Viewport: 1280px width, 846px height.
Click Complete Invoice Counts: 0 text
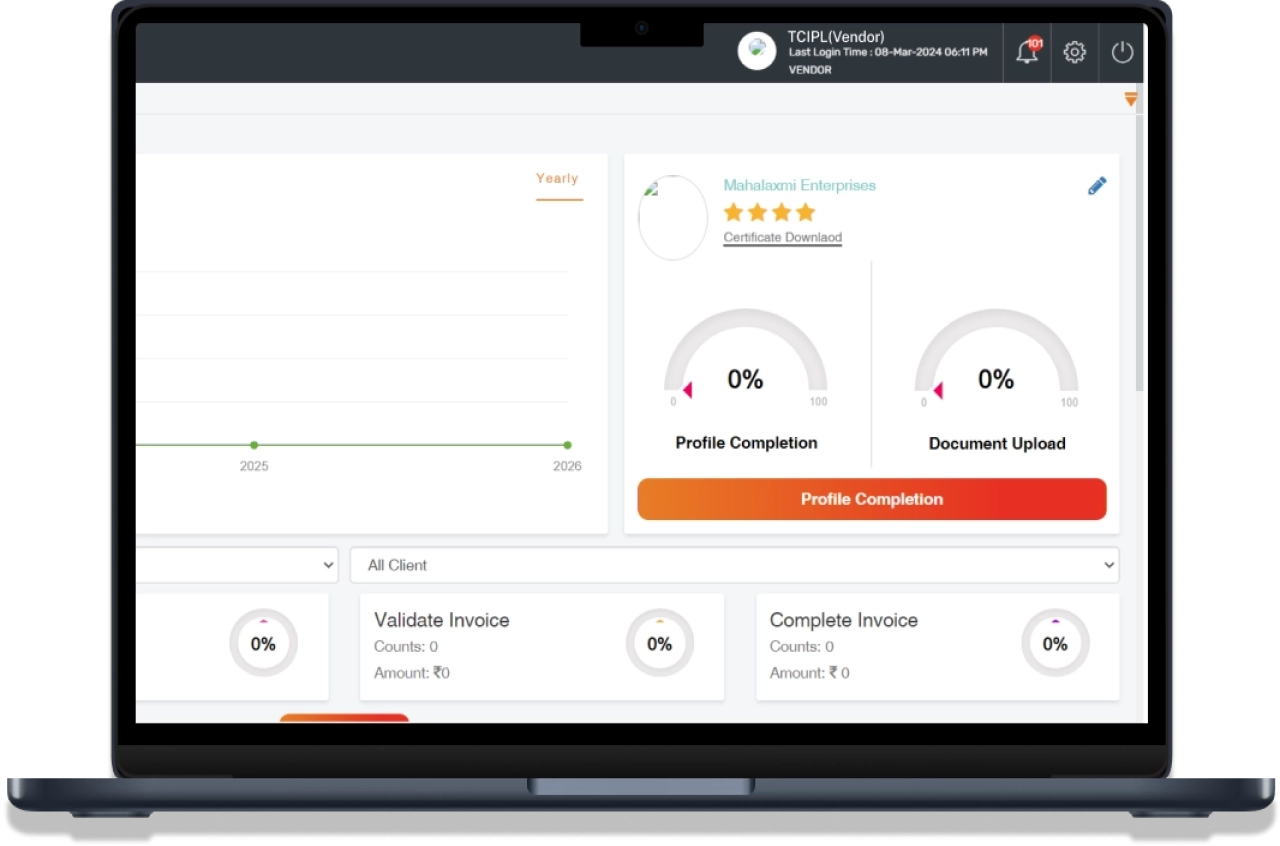coord(802,647)
